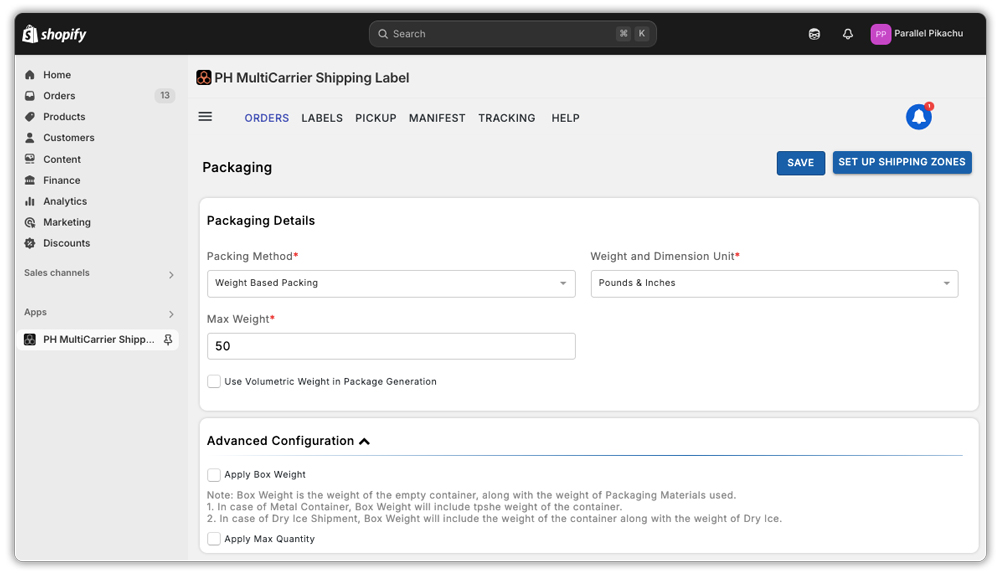This screenshot has width=1000, height=576.
Task: Open the HELP tab
Action: [566, 118]
